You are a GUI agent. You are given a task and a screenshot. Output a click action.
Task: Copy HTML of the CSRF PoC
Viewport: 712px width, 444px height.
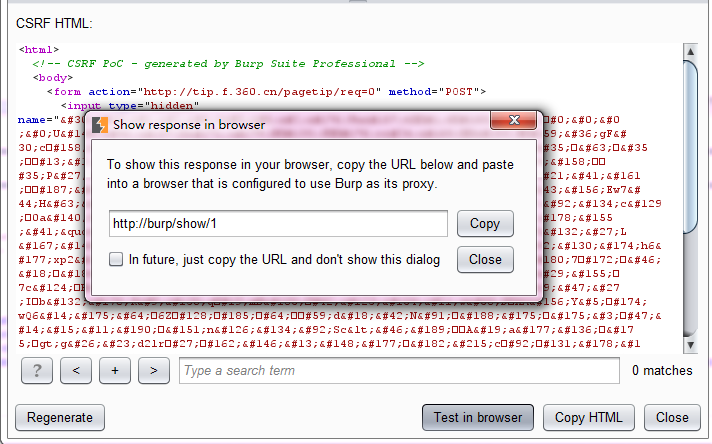pos(589,418)
